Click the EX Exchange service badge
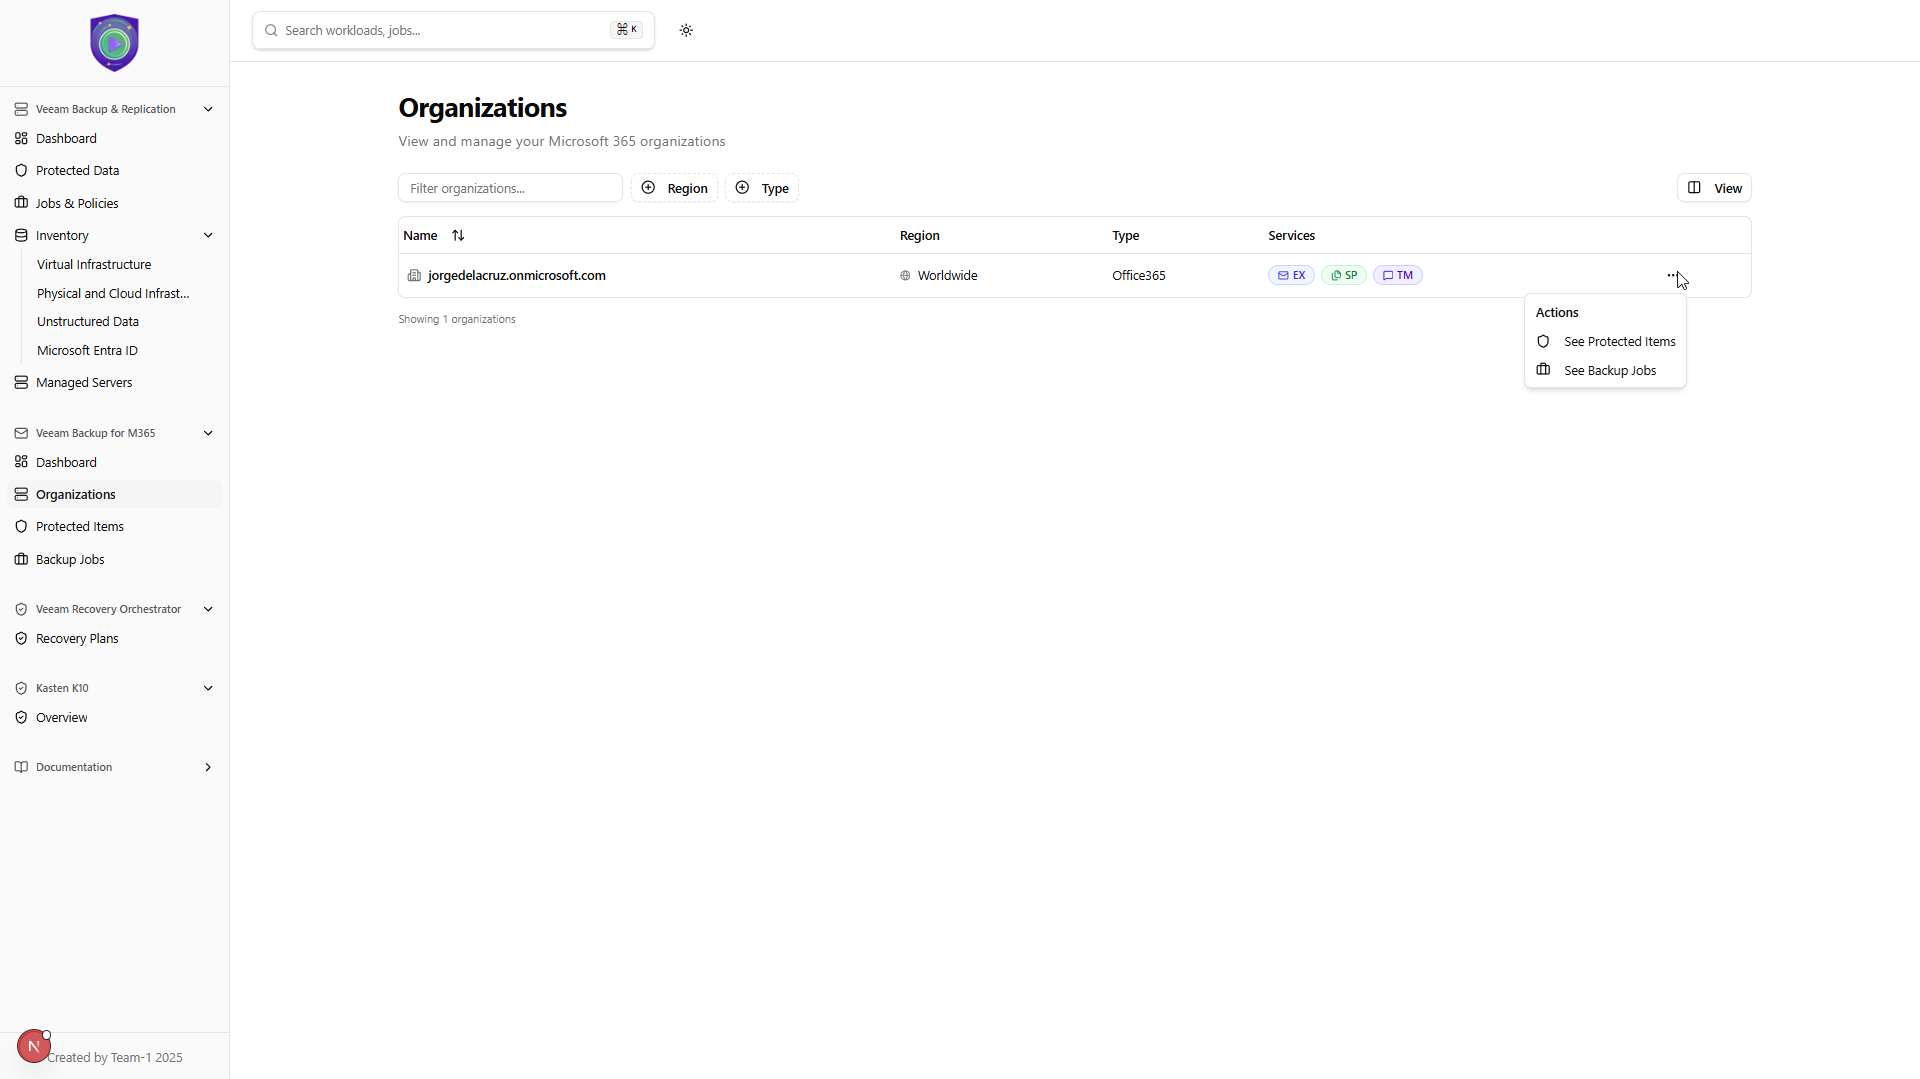Viewport: 1920px width, 1079px height. point(1291,275)
